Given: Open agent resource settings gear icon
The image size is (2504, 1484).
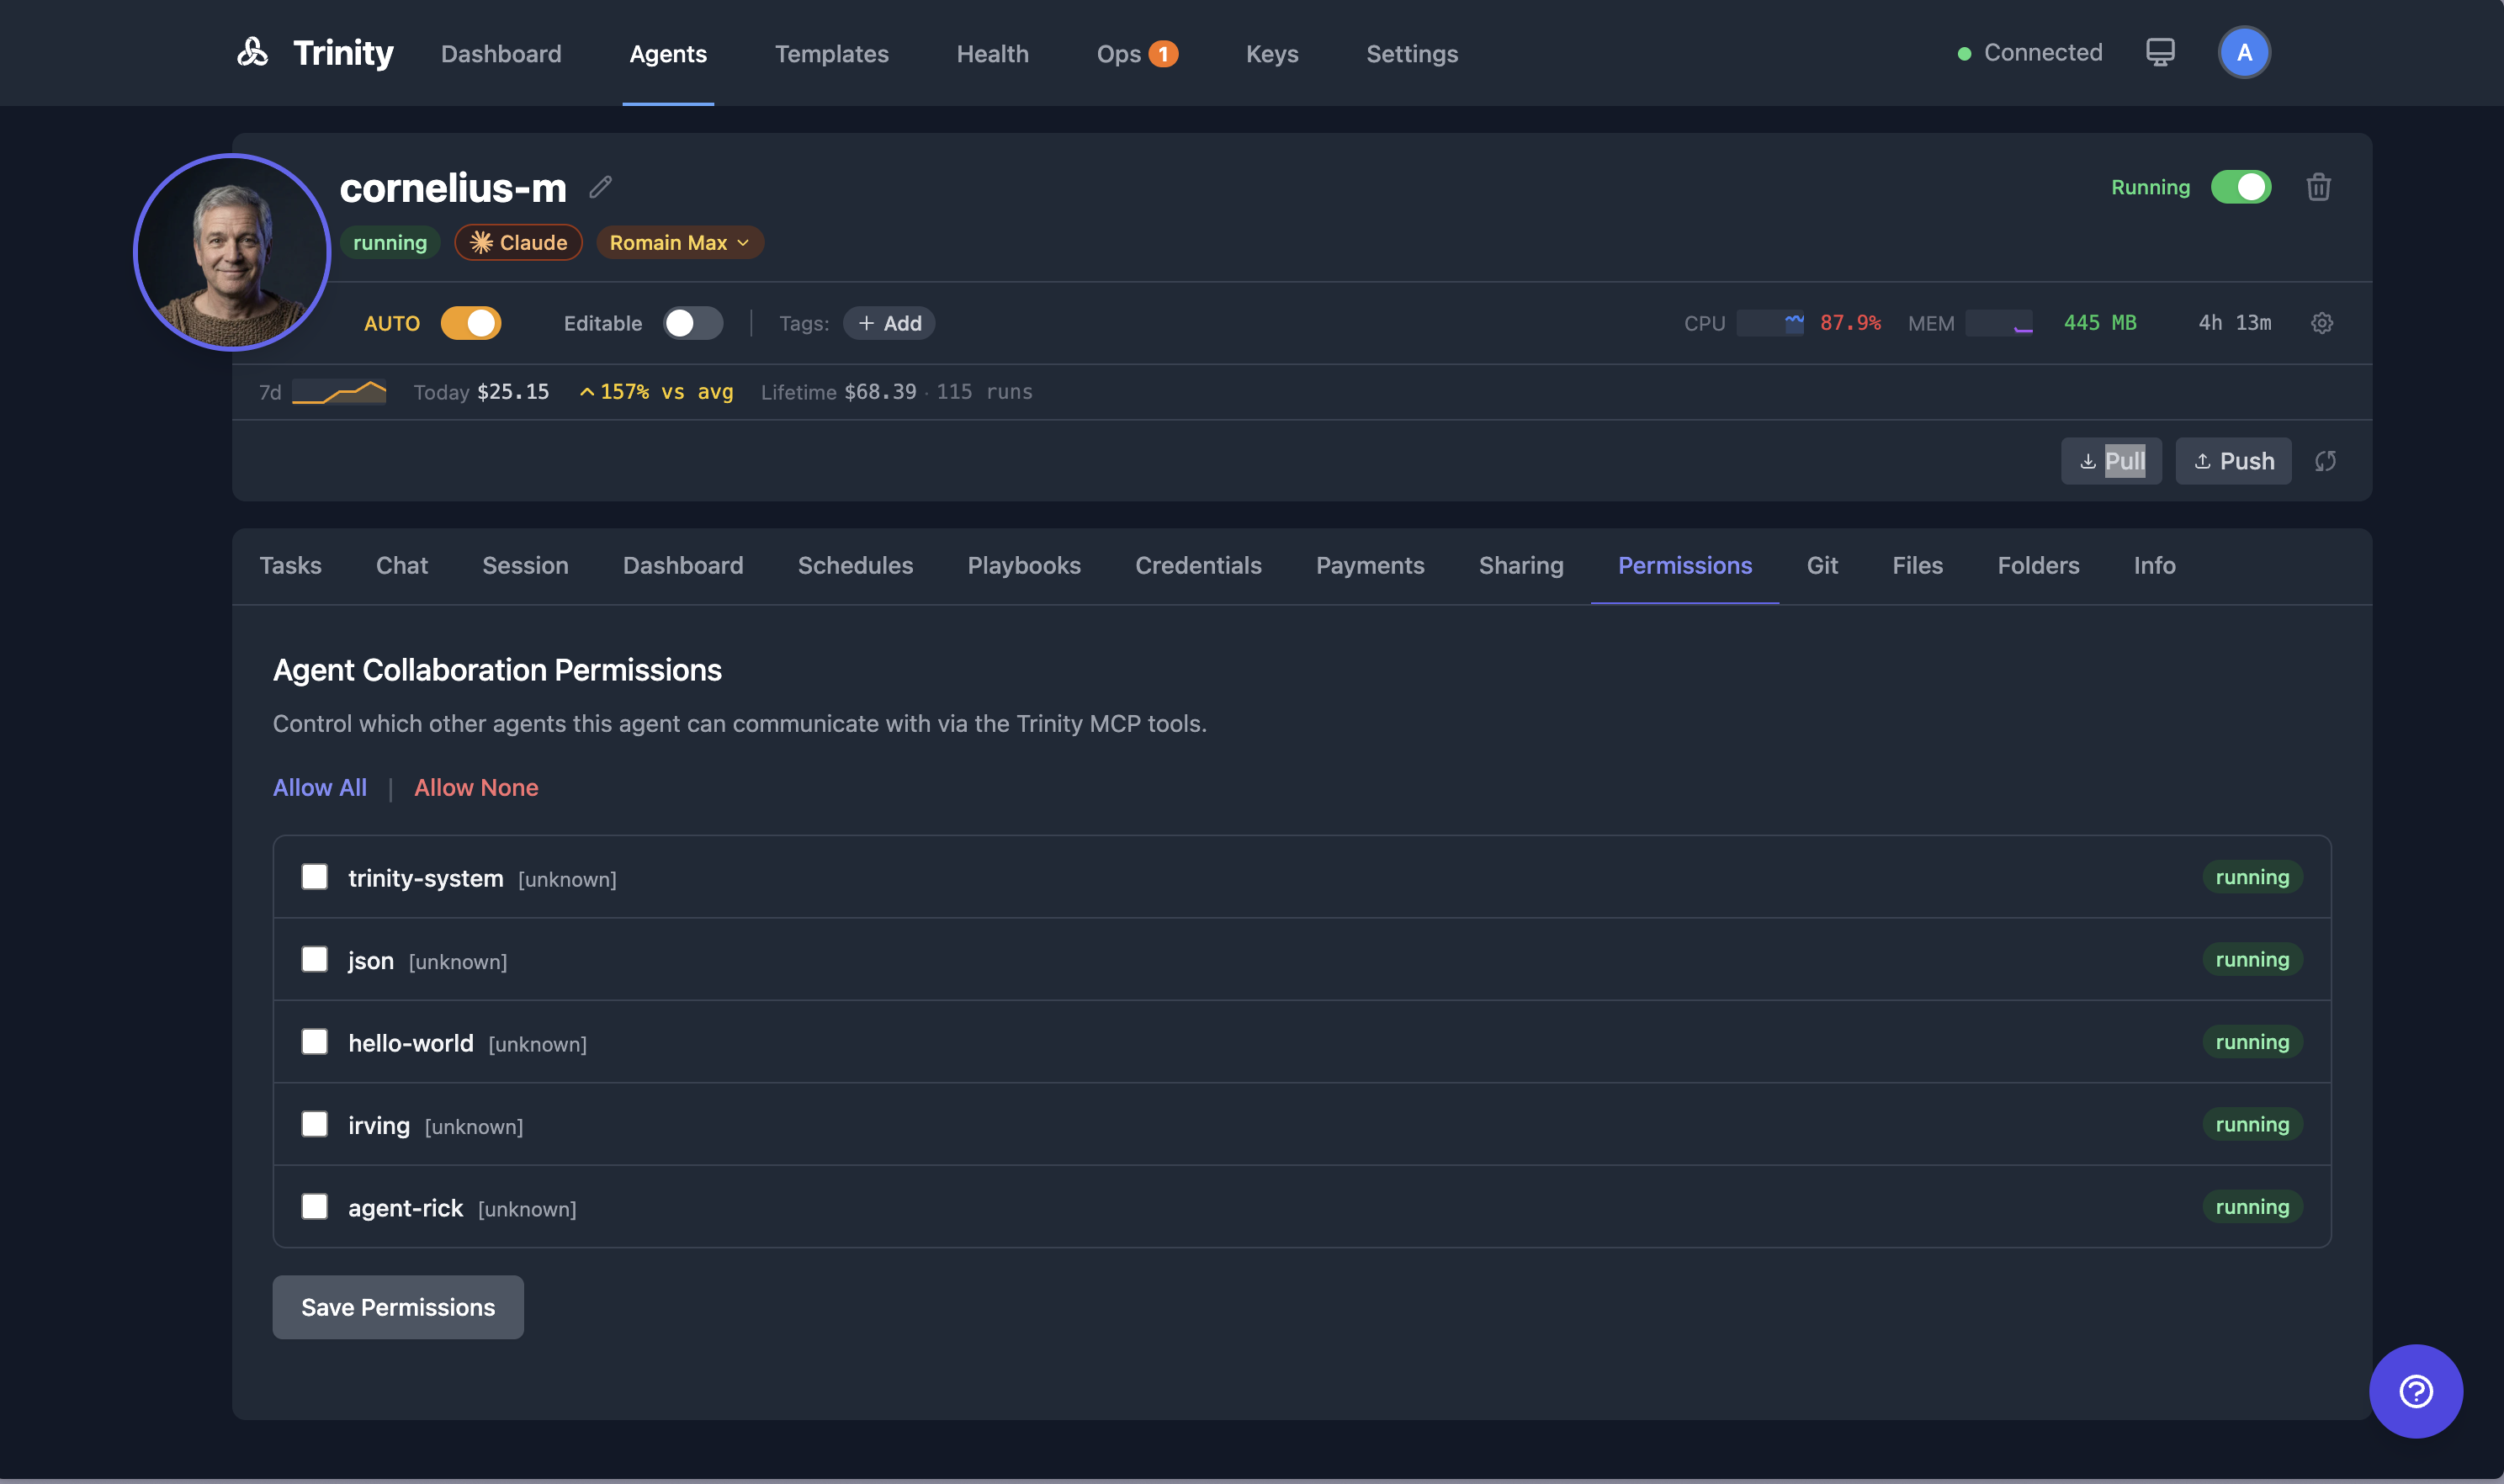Looking at the screenshot, I should tap(2322, 323).
